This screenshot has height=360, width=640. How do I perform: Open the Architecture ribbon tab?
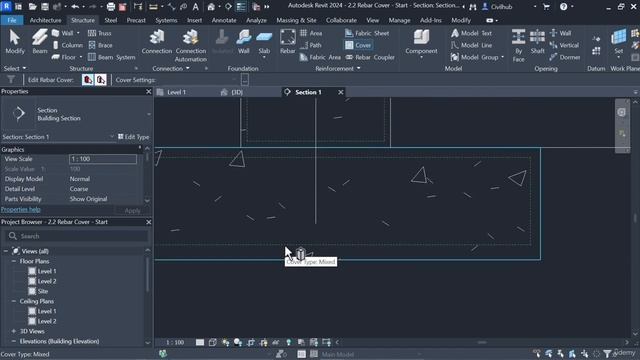(x=45, y=20)
